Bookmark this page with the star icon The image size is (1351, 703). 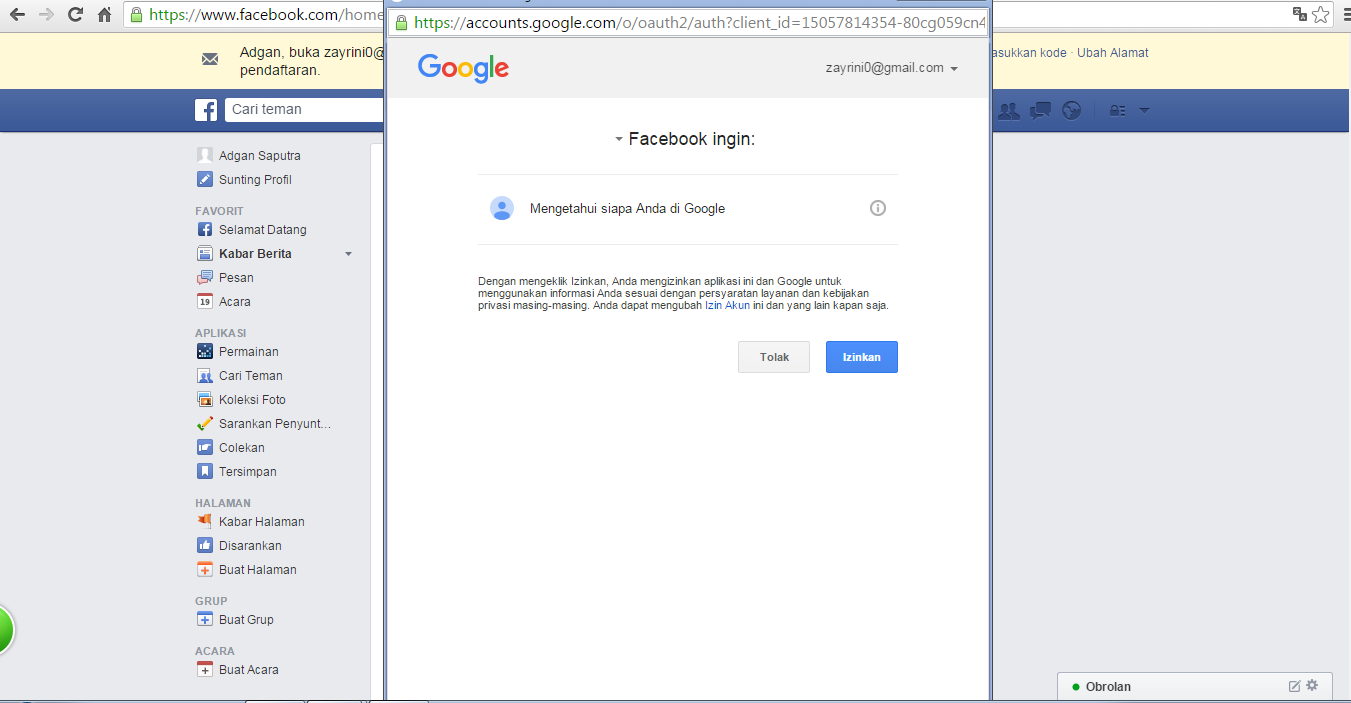[x=1321, y=14]
